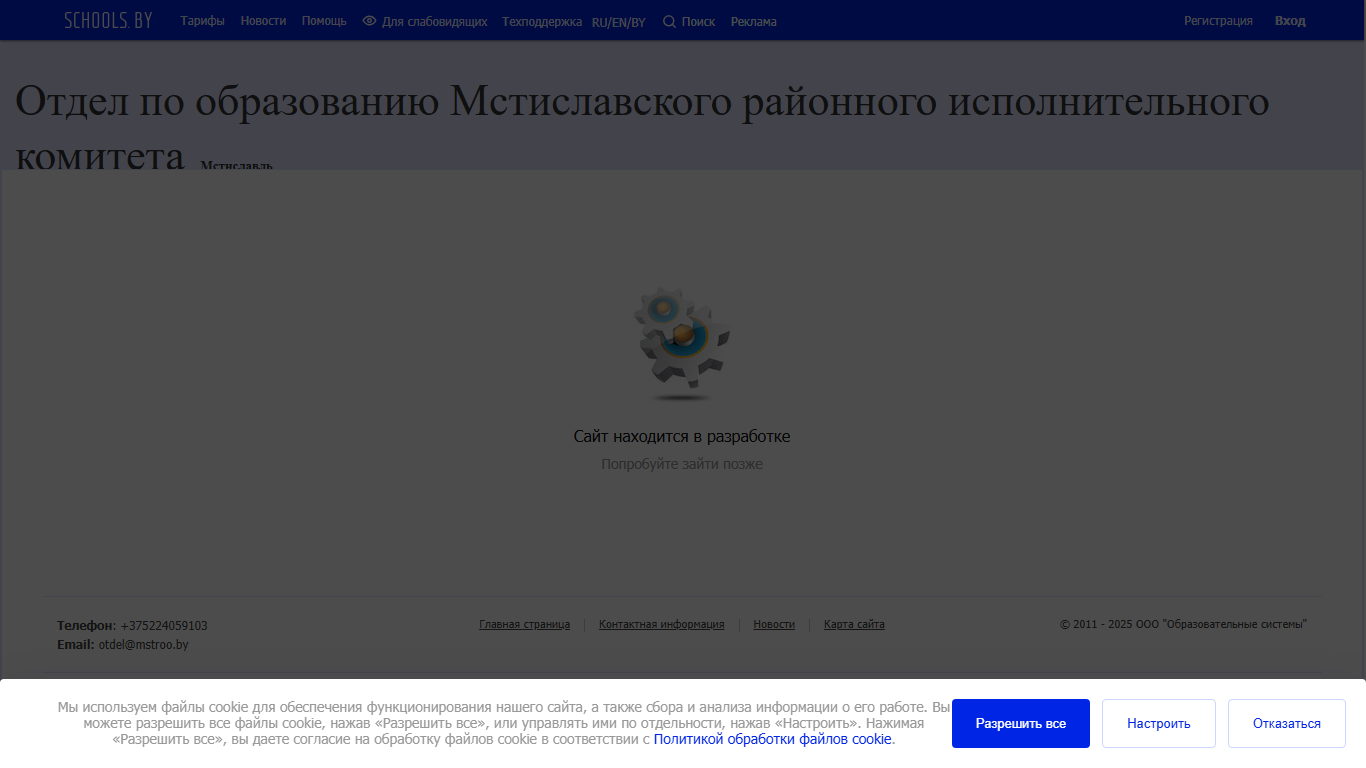Switch language via RU/EN/BY
The image size is (1366, 768).
coord(619,22)
